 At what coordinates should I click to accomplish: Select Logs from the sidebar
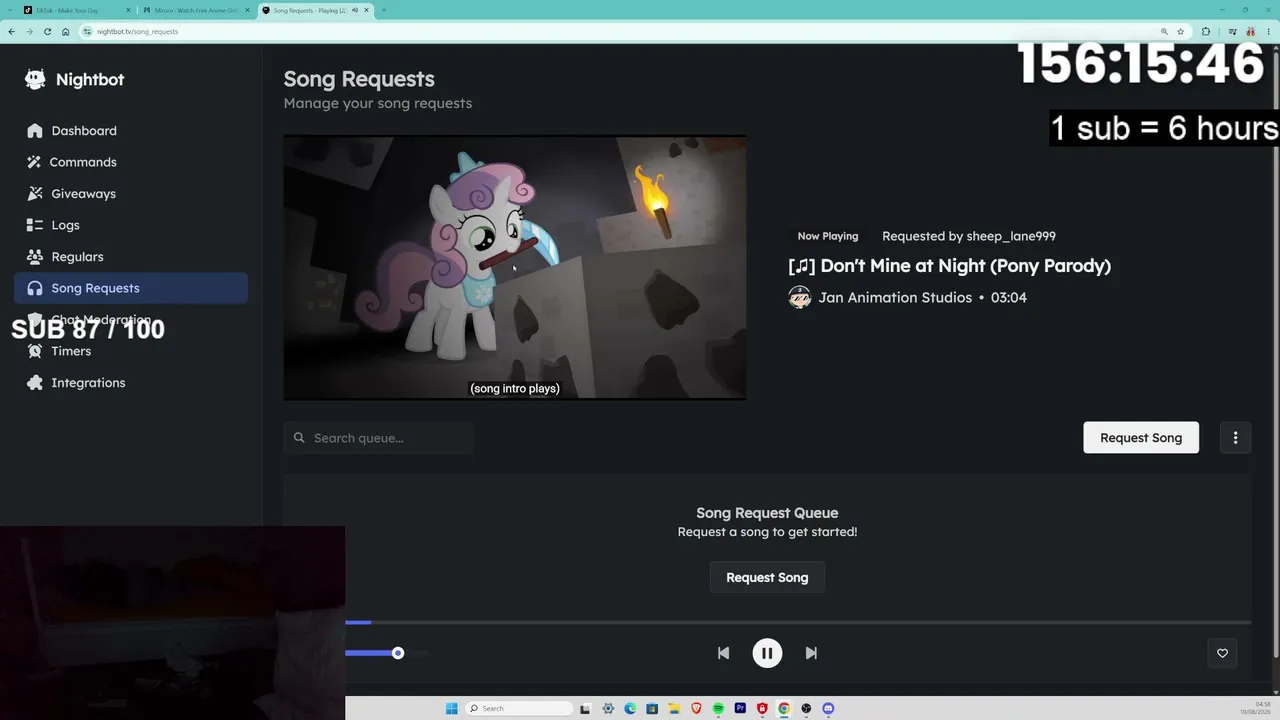131,225
